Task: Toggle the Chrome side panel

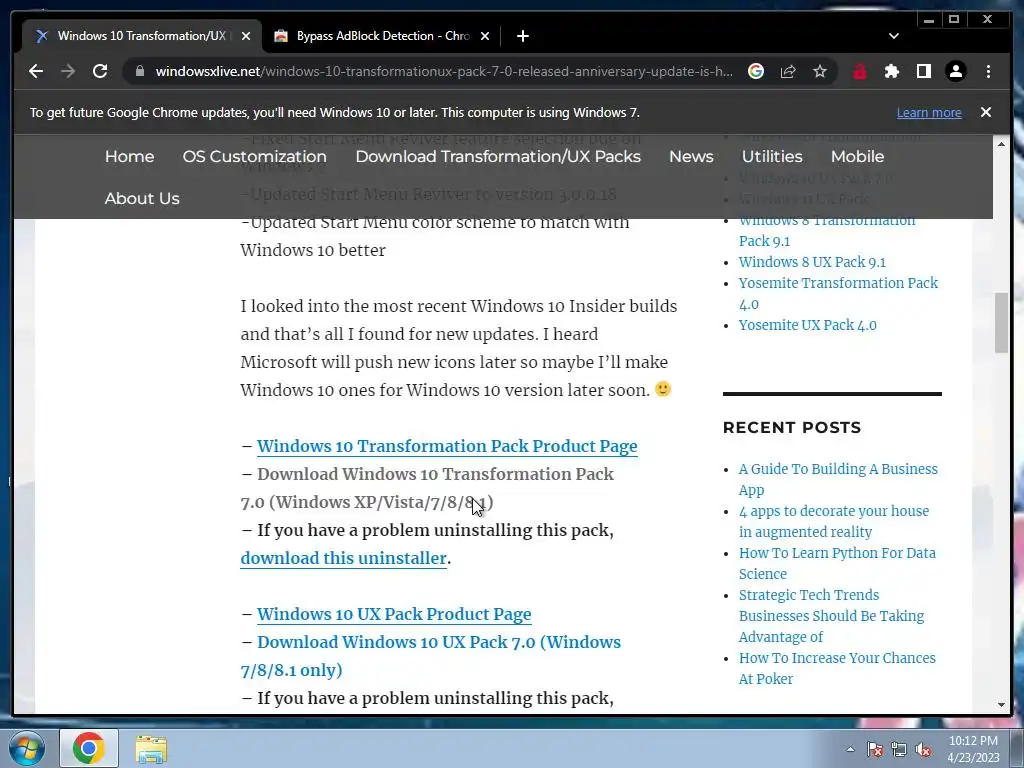Action: pos(923,71)
